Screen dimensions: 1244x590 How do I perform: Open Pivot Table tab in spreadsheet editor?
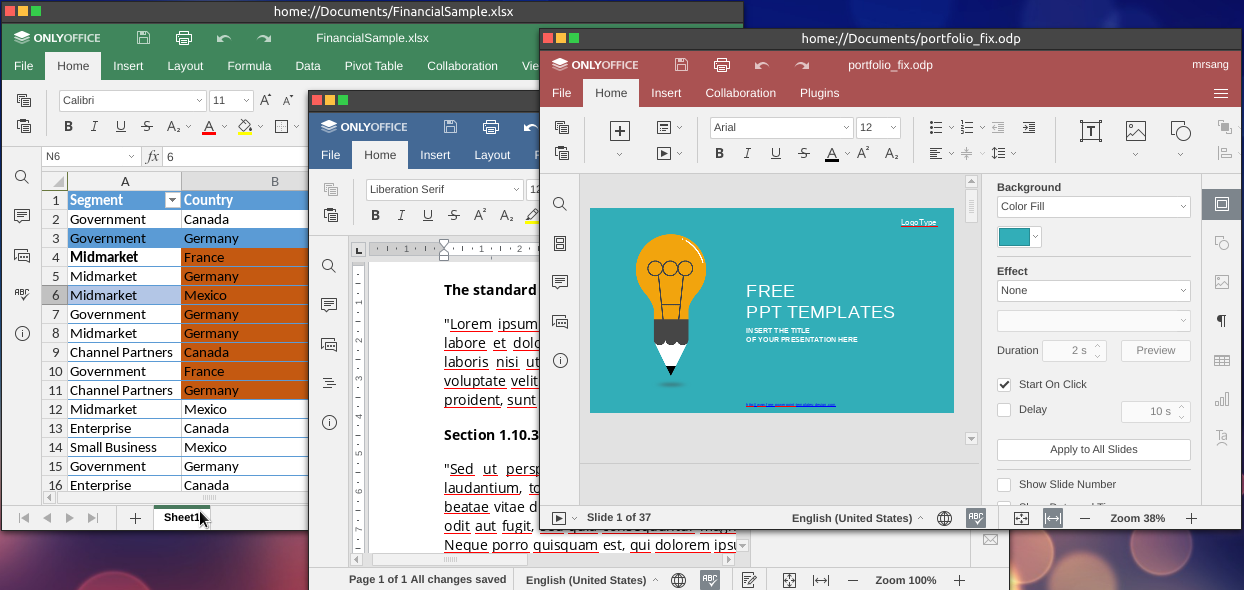pos(374,66)
